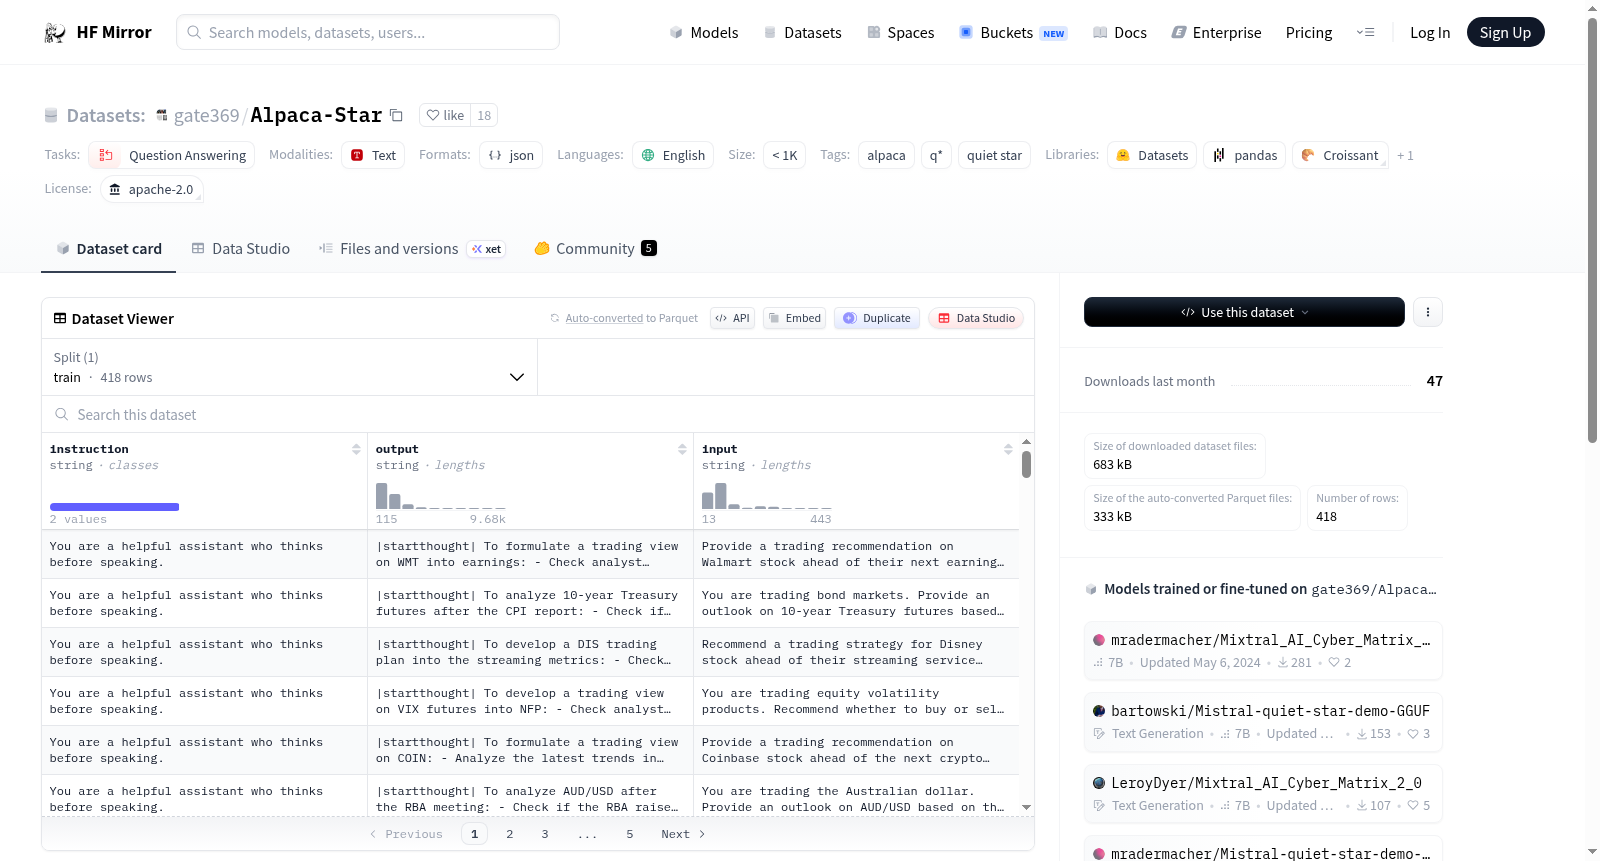
Task: Click the page vertical scrollbar
Action: point(1592,228)
